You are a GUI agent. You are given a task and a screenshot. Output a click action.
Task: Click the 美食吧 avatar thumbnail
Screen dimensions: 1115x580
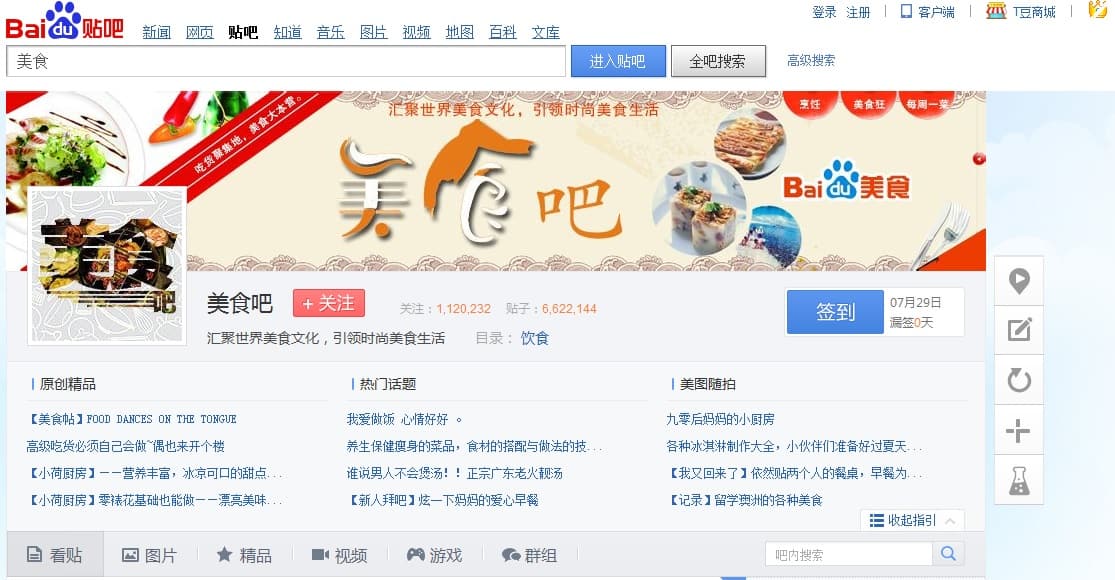pyautogui.click(x=107, y=266)
